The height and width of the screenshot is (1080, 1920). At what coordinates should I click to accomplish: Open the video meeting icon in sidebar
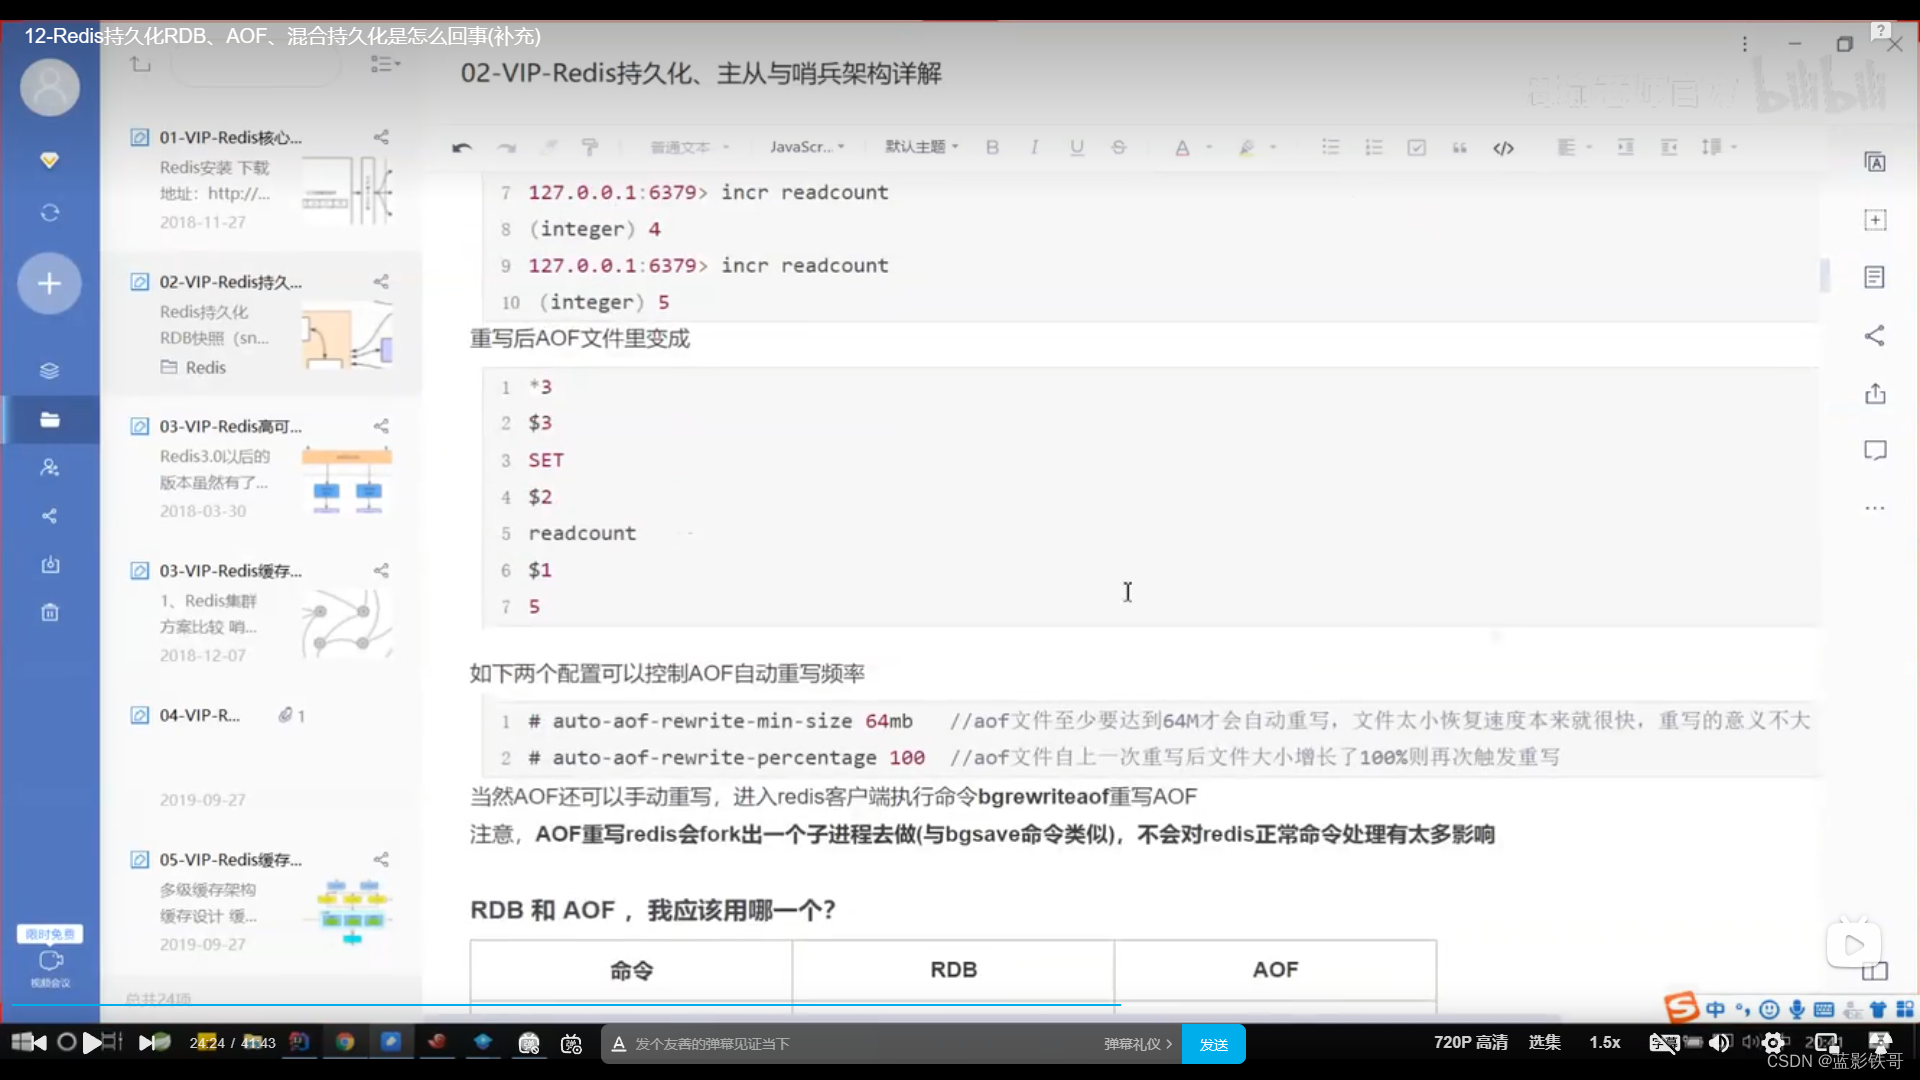50,961
